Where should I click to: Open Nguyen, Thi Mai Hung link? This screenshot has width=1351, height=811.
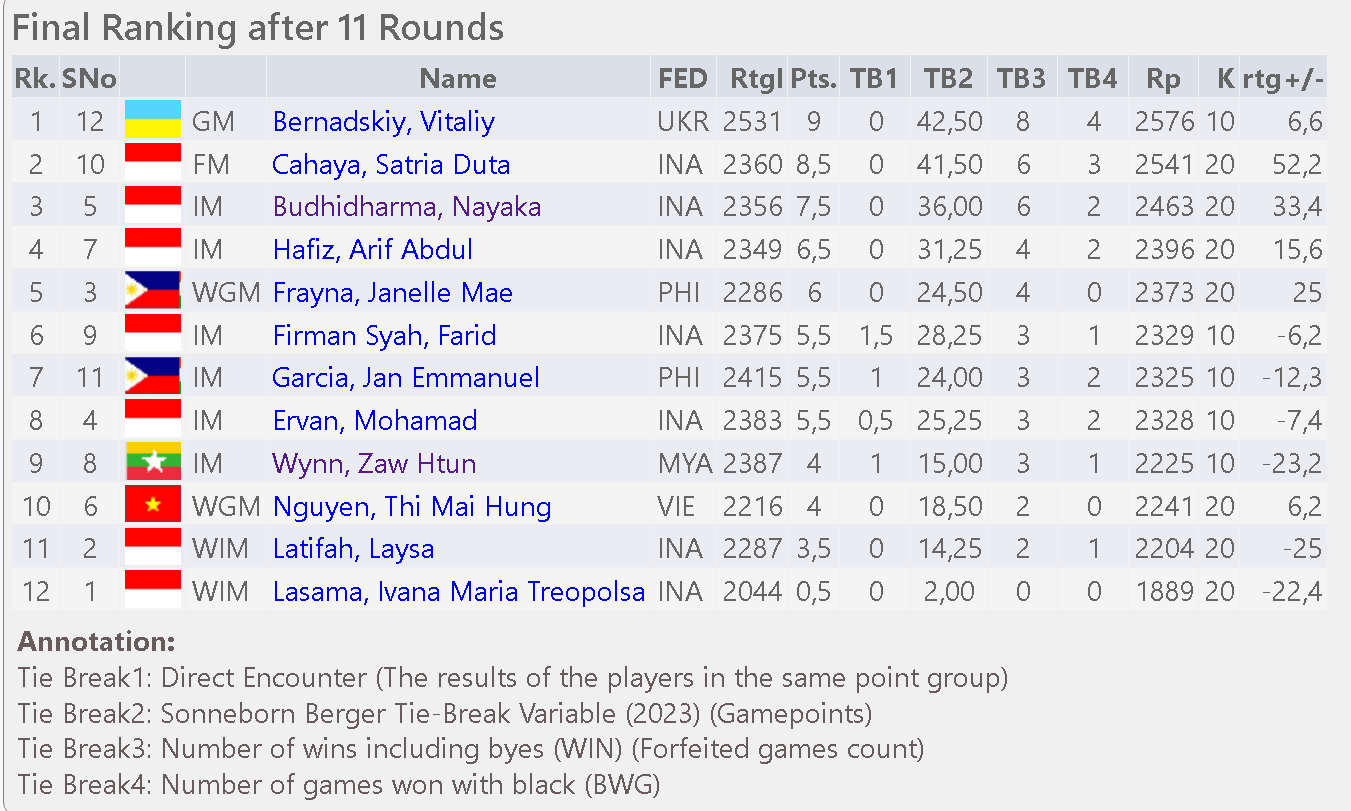412,507
